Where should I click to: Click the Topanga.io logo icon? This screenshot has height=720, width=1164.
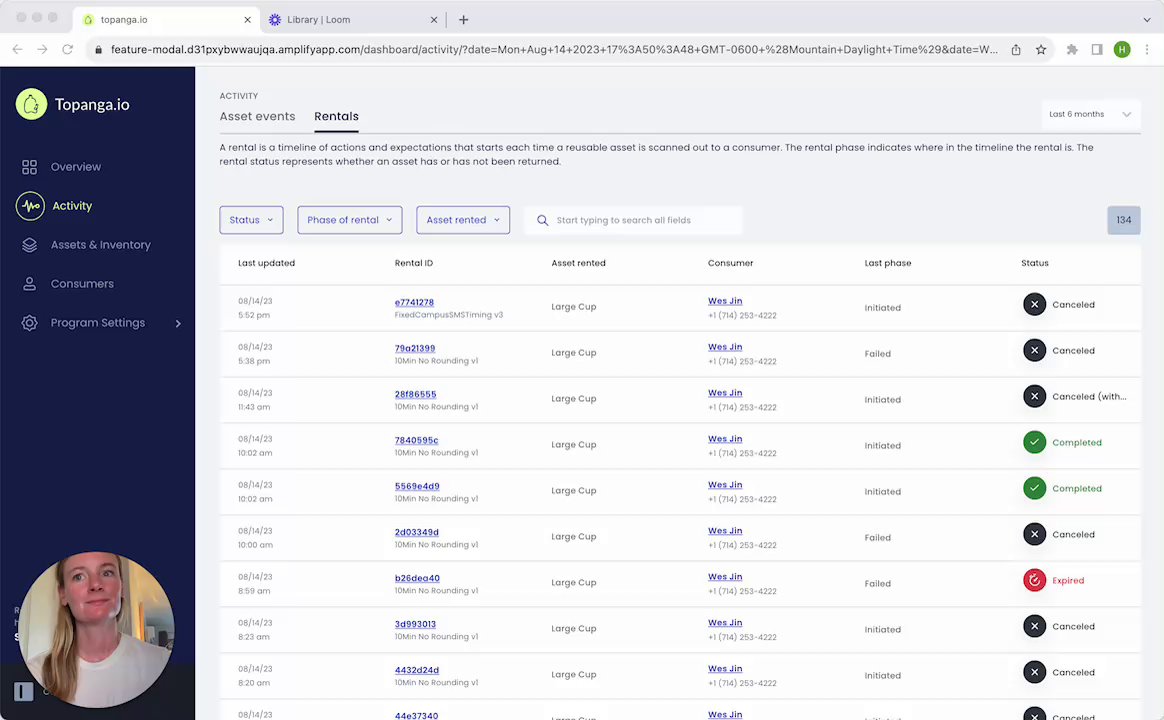click(31, 104)
